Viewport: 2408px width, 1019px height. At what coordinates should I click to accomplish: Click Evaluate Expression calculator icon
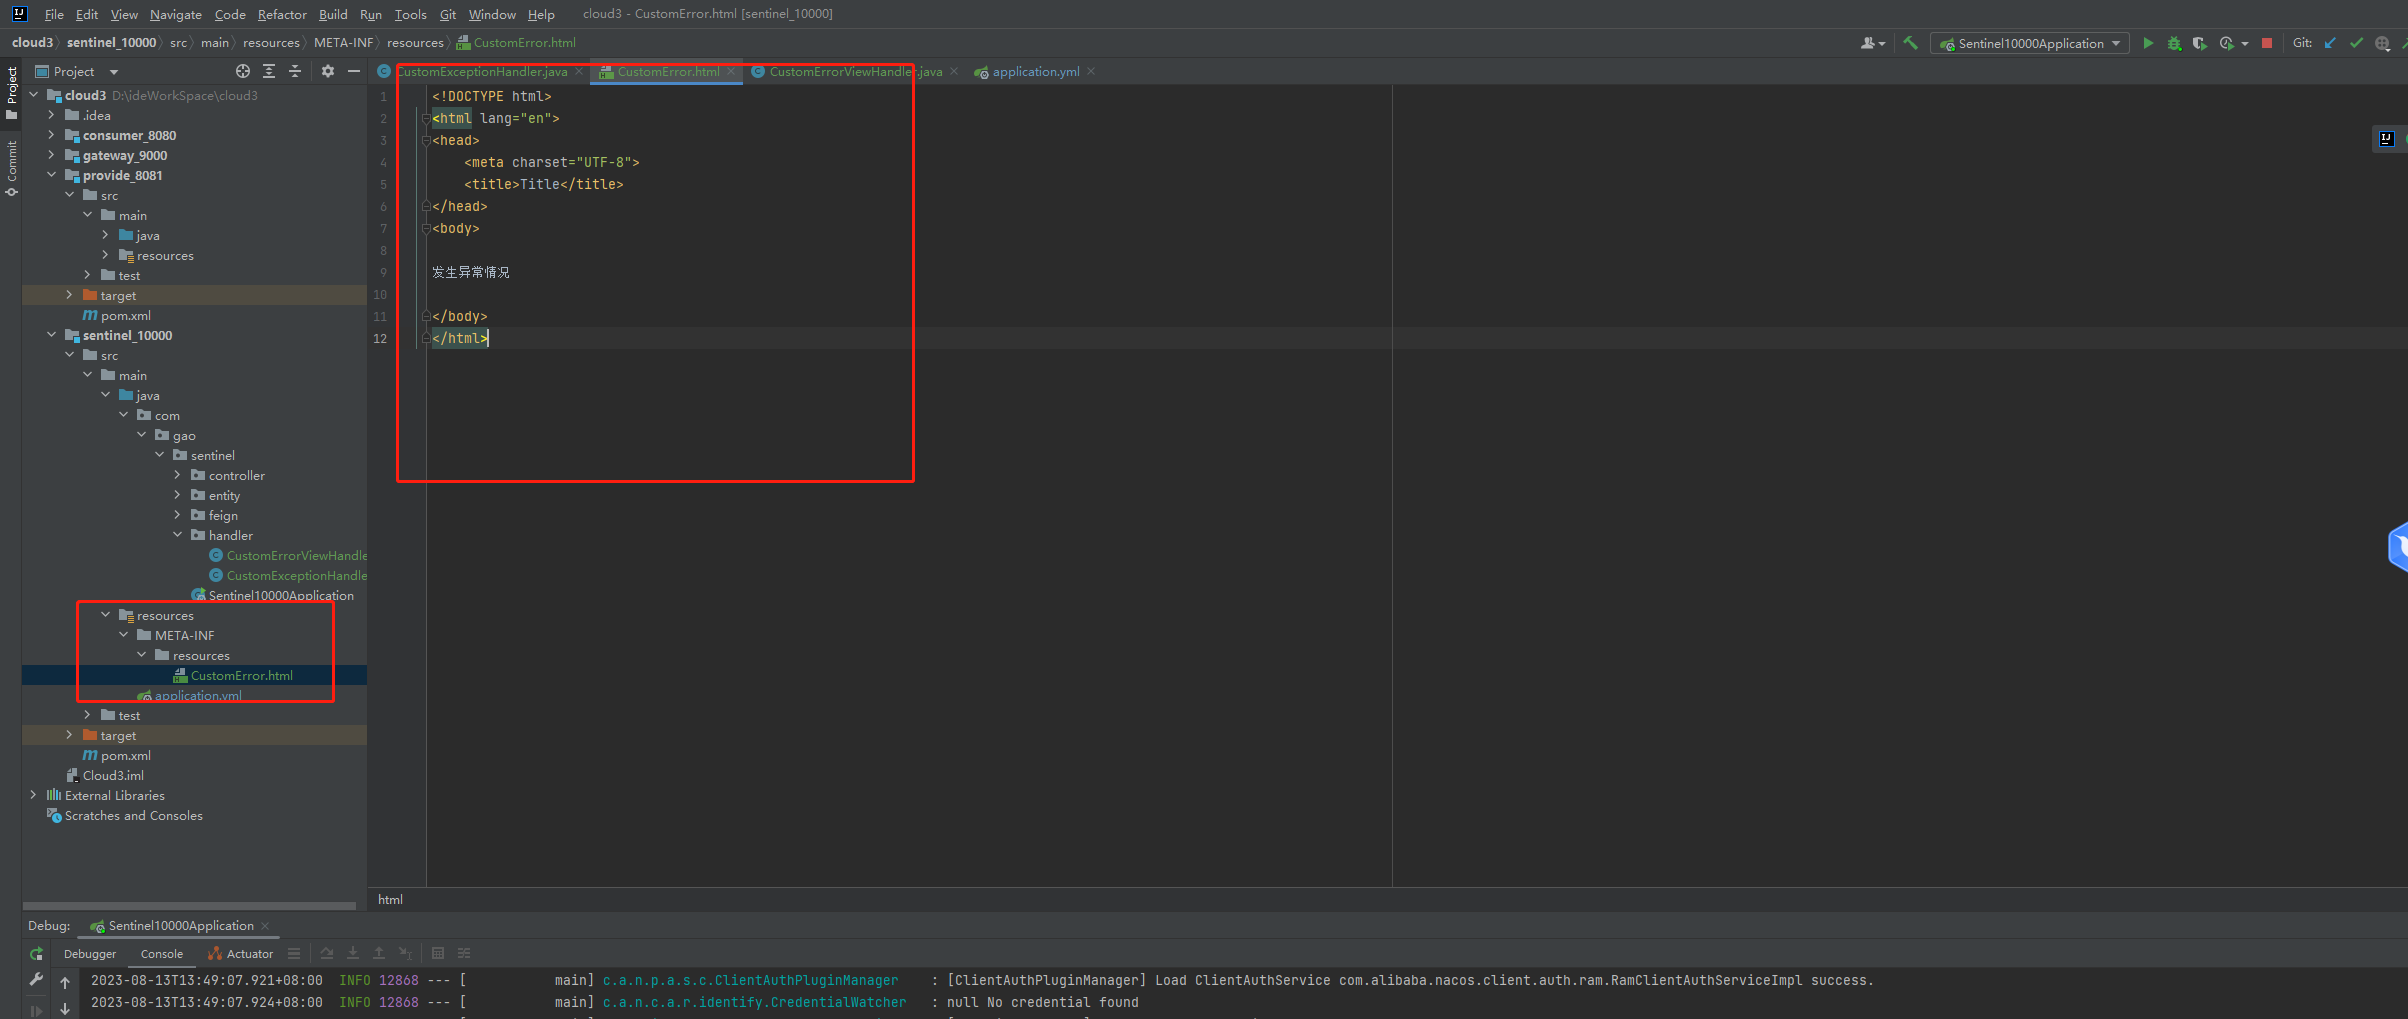tap(438, 954)
